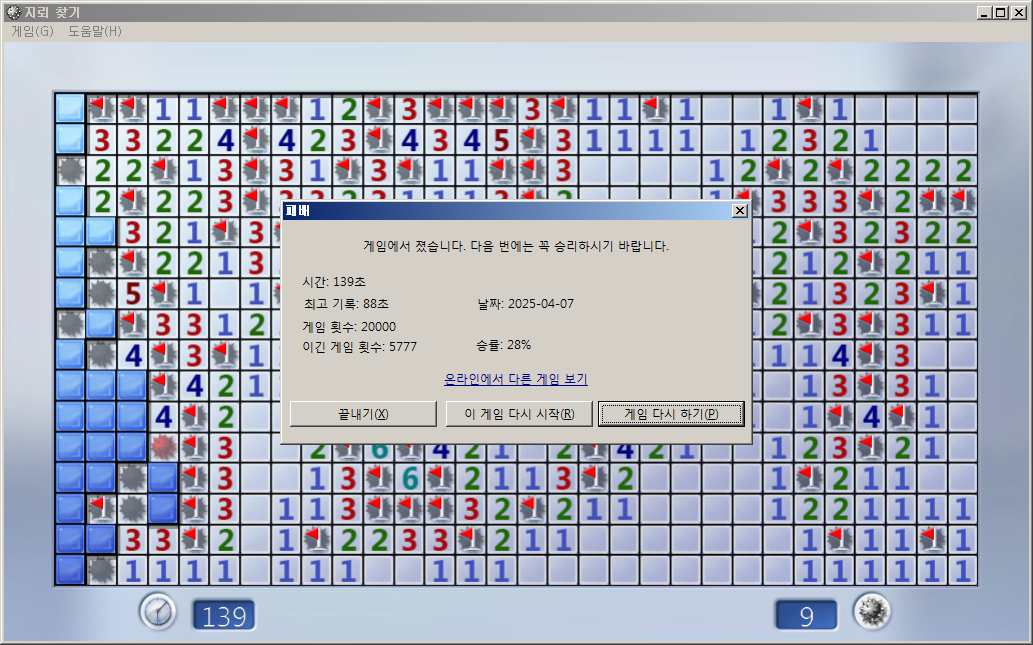Screen dimensions: 1033x645
Task: Click the Minesweeper icon in the title bar
Action: pos(13,12)
